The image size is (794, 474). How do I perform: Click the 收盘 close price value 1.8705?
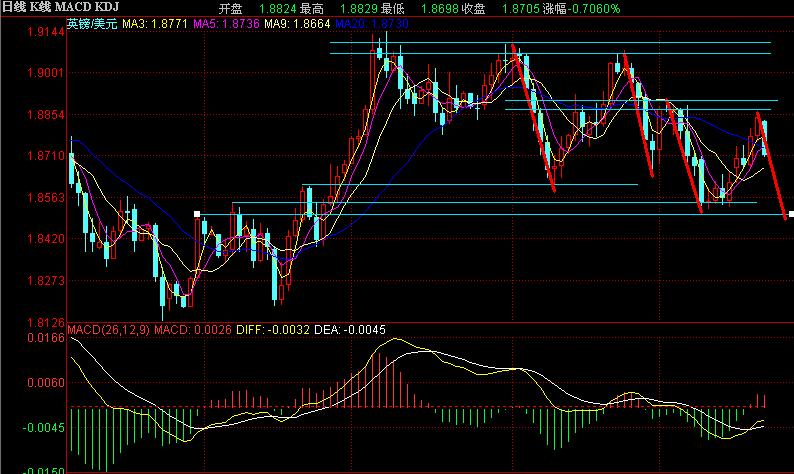click(521, 9)
